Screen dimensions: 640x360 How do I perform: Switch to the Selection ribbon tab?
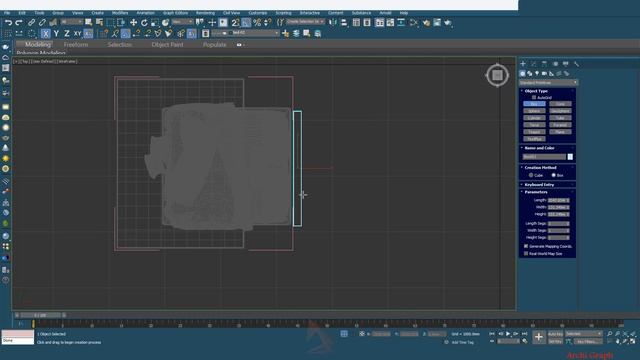click(x=120, y=44)
